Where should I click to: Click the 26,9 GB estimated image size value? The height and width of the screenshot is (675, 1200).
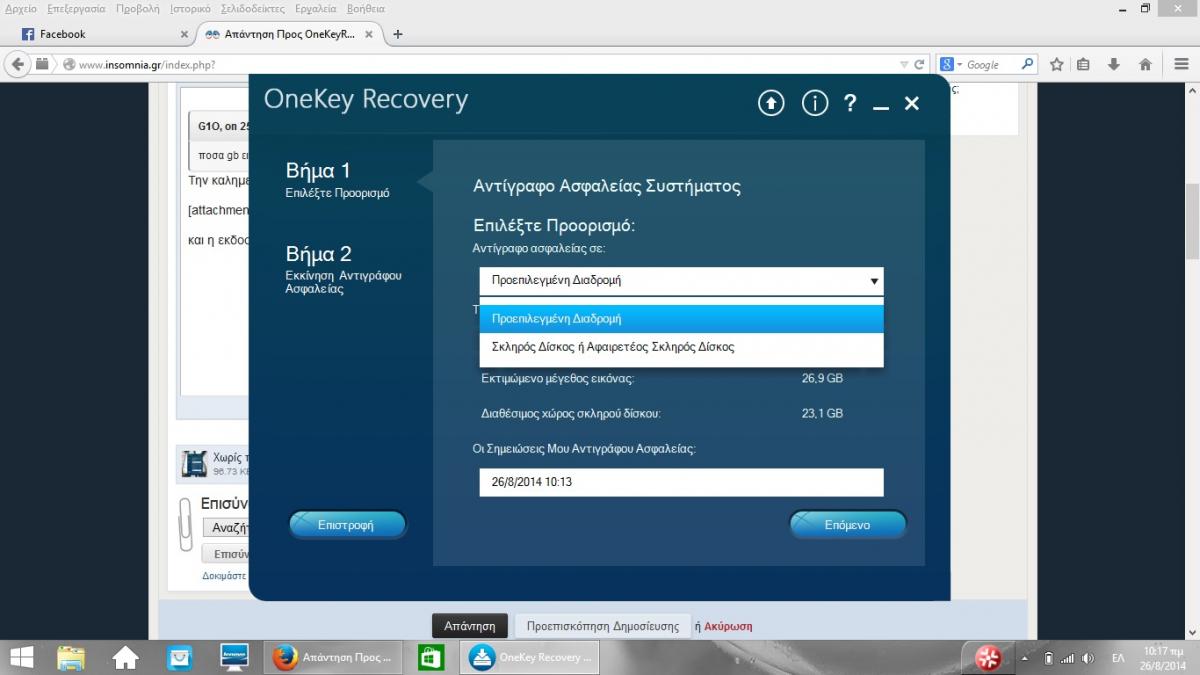click(823, 379)
